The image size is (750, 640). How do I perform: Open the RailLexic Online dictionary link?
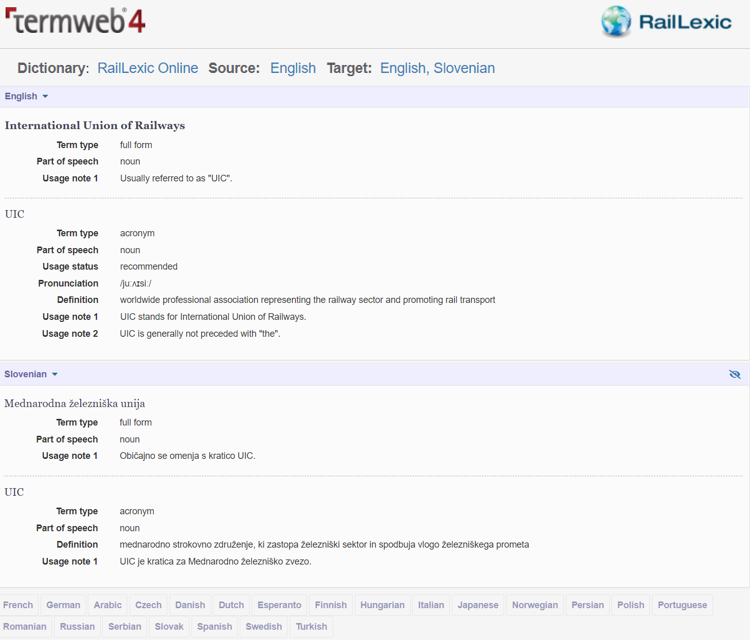click(x=148, y=68)
